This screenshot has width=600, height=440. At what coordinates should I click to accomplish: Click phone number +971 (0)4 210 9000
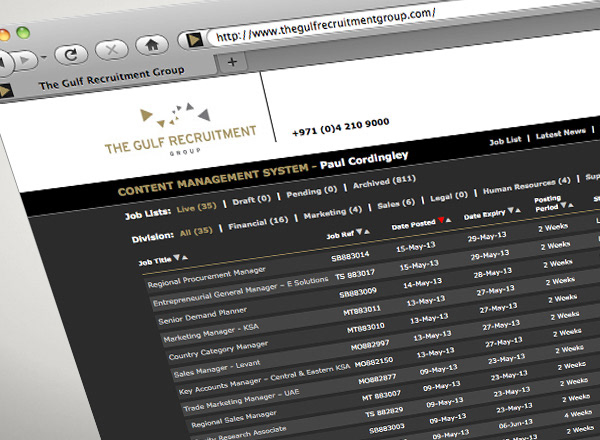[341, 127]
